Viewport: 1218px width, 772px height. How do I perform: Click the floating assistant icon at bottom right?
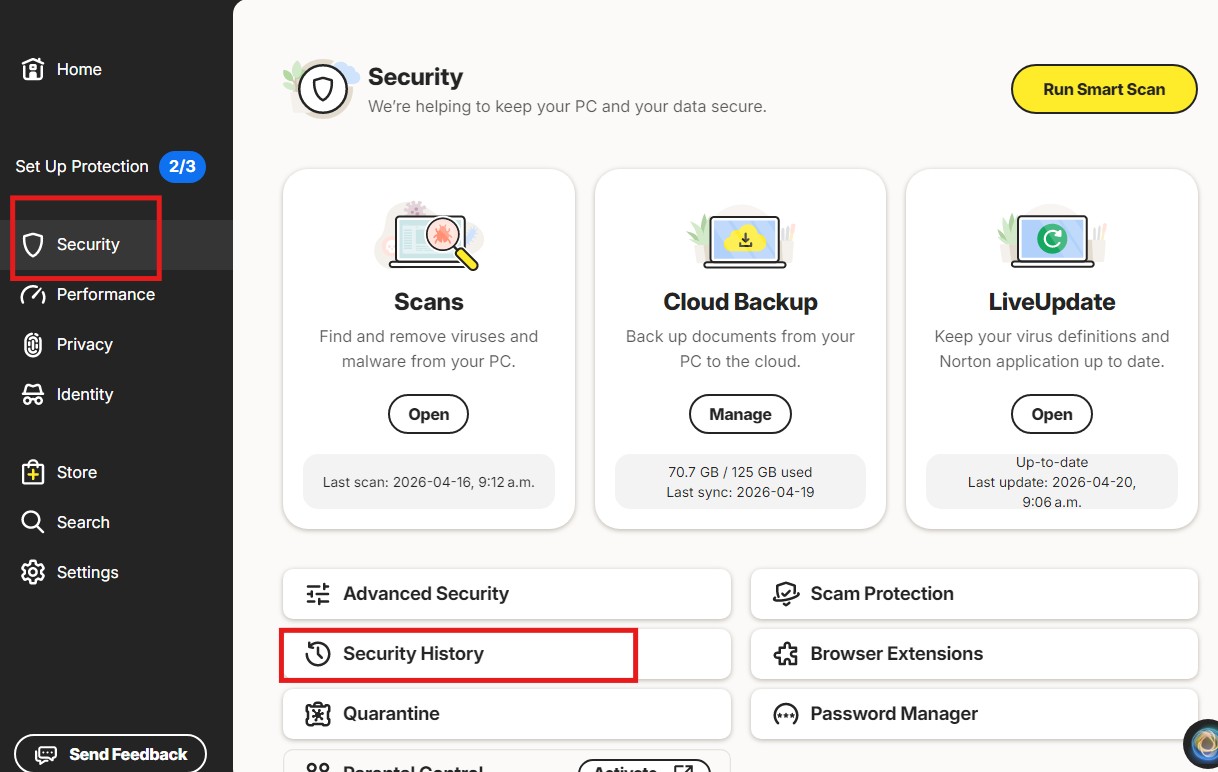click(1203, 744)
